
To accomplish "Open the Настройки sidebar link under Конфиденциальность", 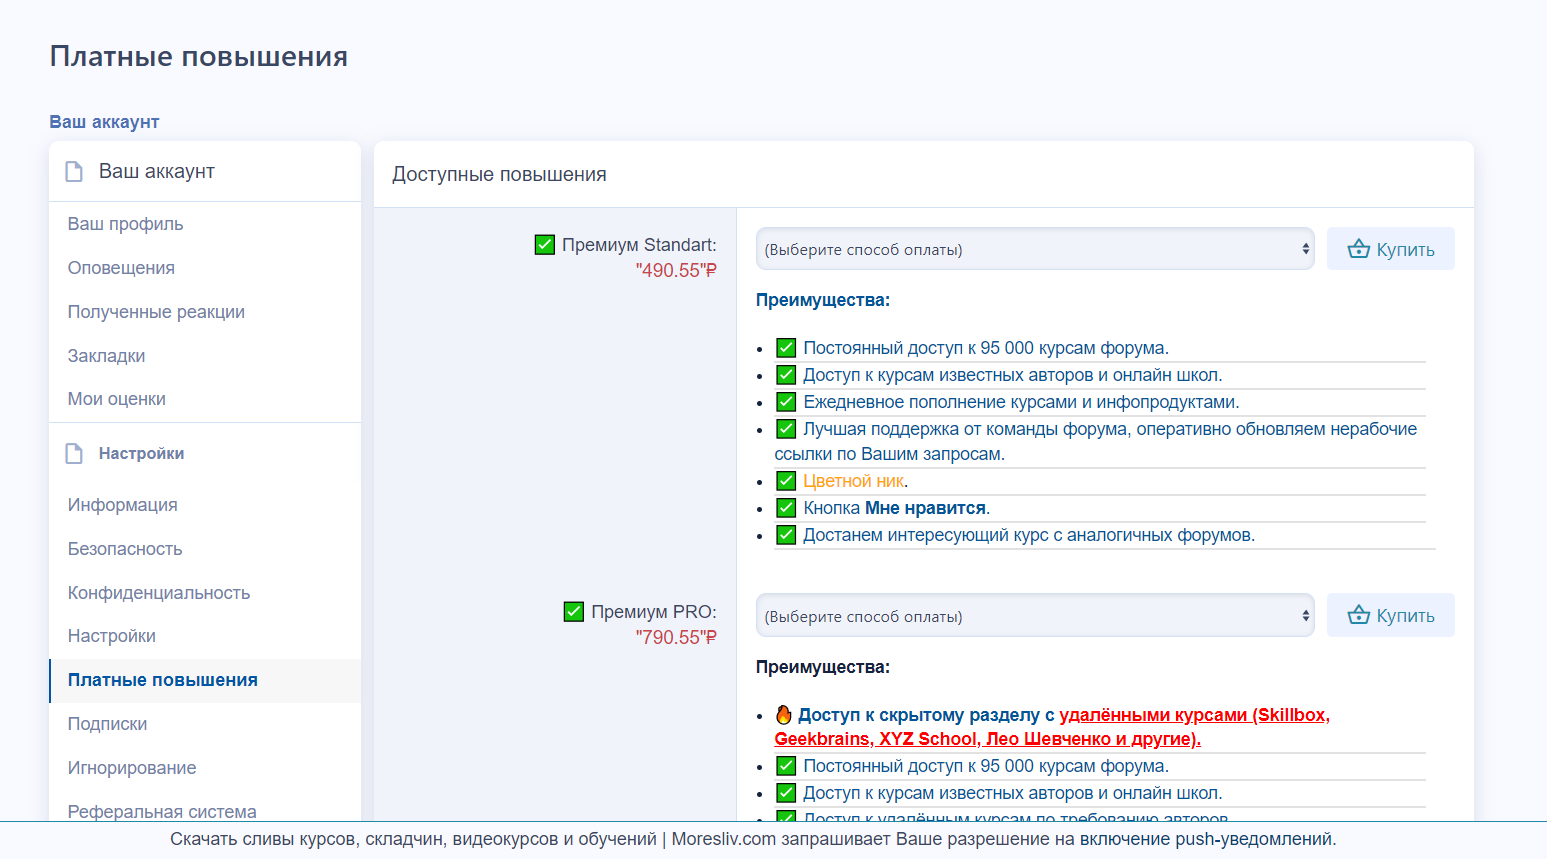I will [x=205, y=636].
